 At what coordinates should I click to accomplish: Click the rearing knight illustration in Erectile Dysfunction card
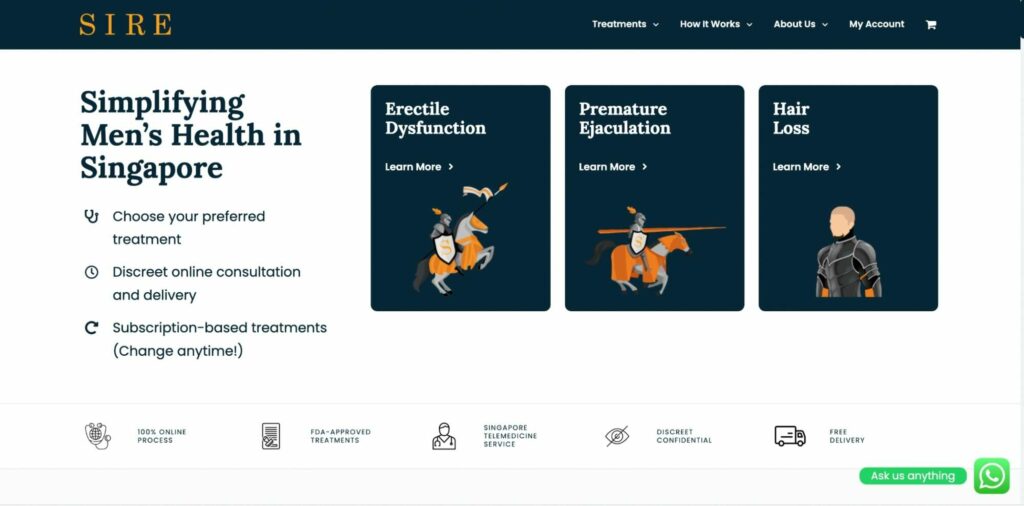pyautogui.click(x=460, y=239)
